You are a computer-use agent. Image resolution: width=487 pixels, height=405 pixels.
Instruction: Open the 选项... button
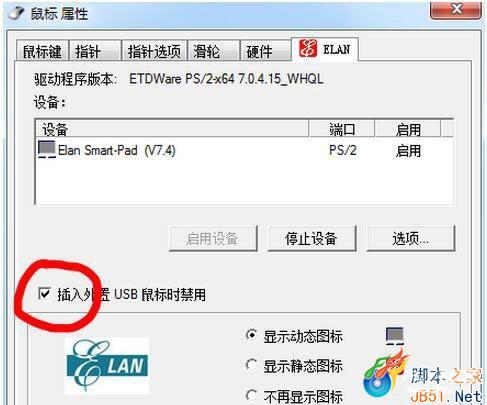(411, 238)
